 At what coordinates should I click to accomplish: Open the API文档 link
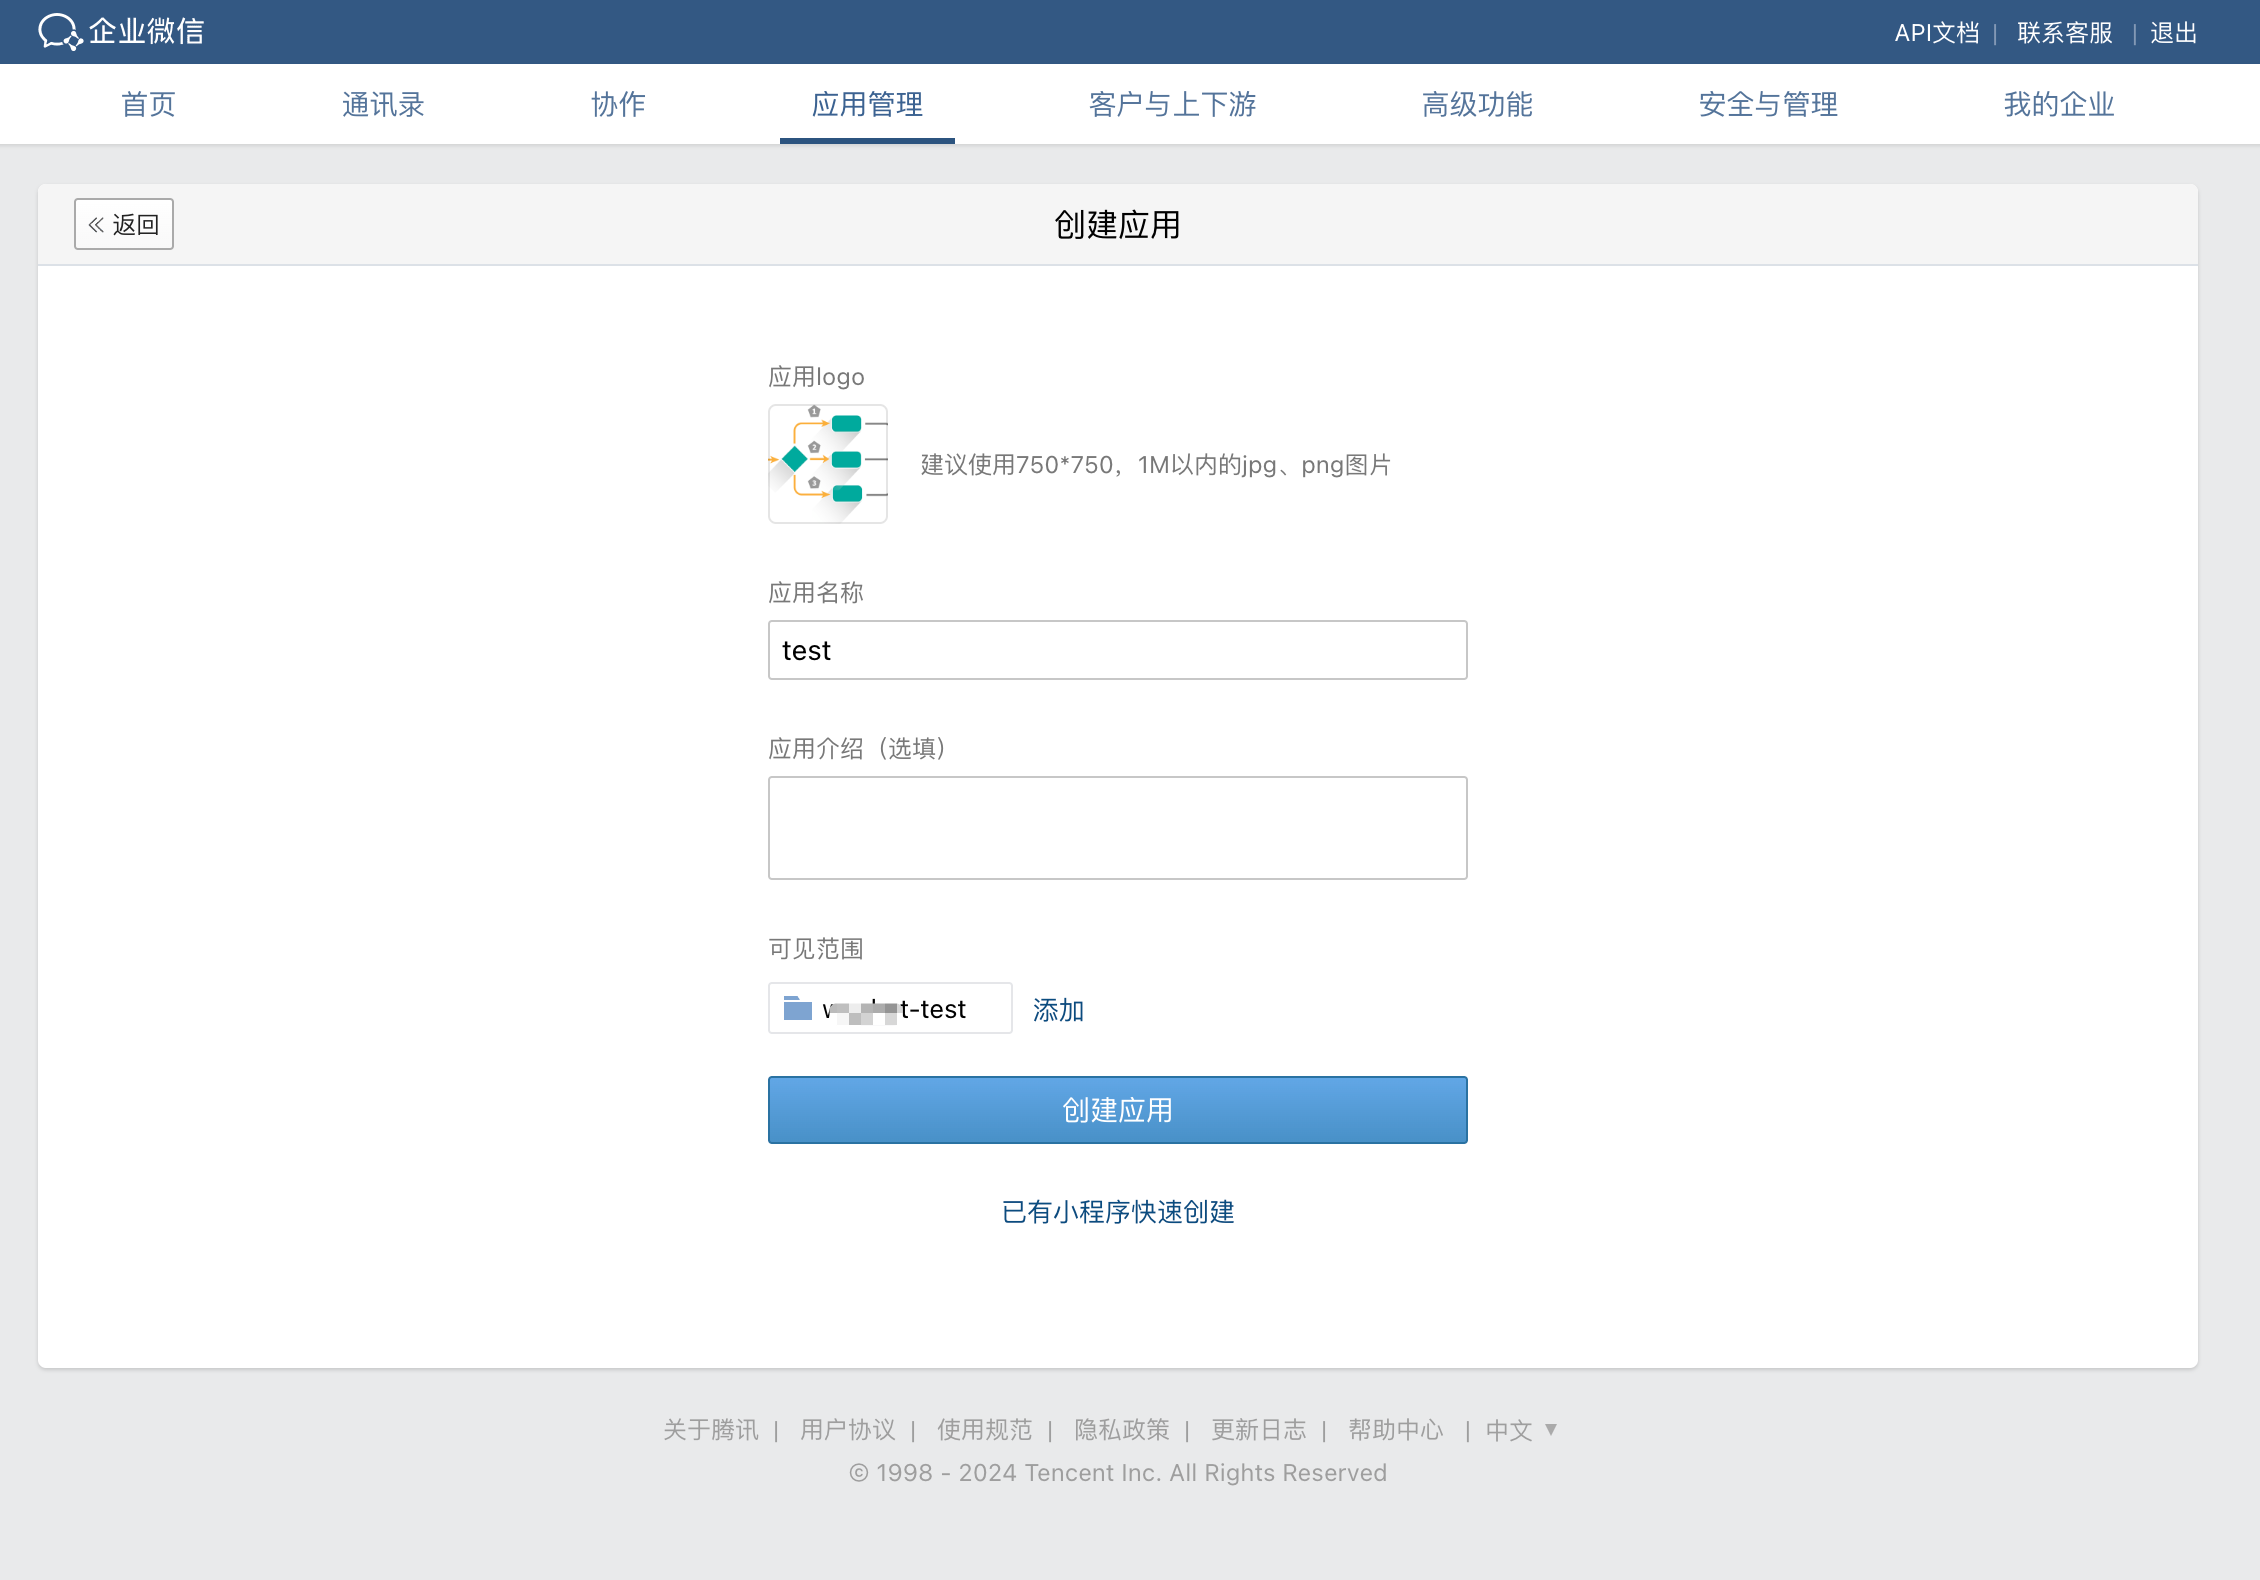(x=1936, y=33)
